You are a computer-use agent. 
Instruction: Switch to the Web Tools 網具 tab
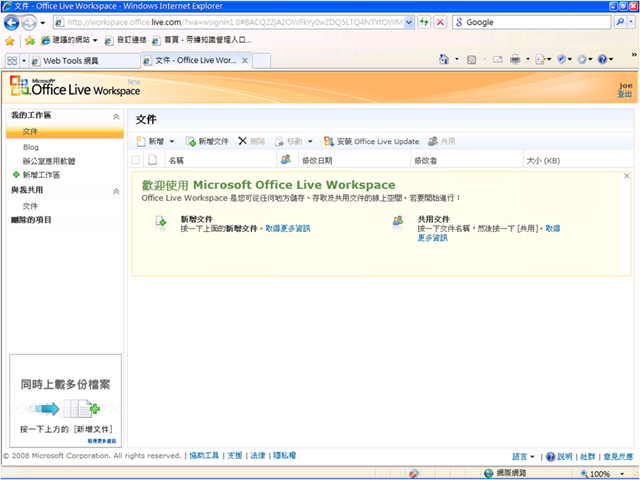click(x=84, y=61)
